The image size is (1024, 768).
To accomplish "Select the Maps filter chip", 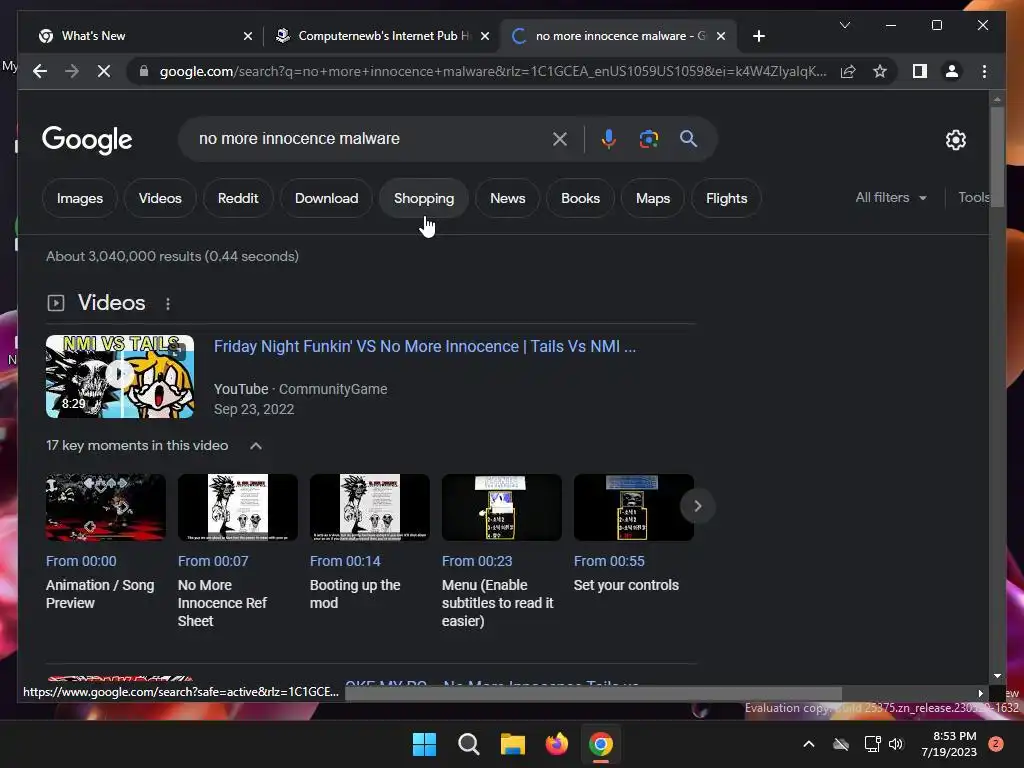I will tap(653, 198).
